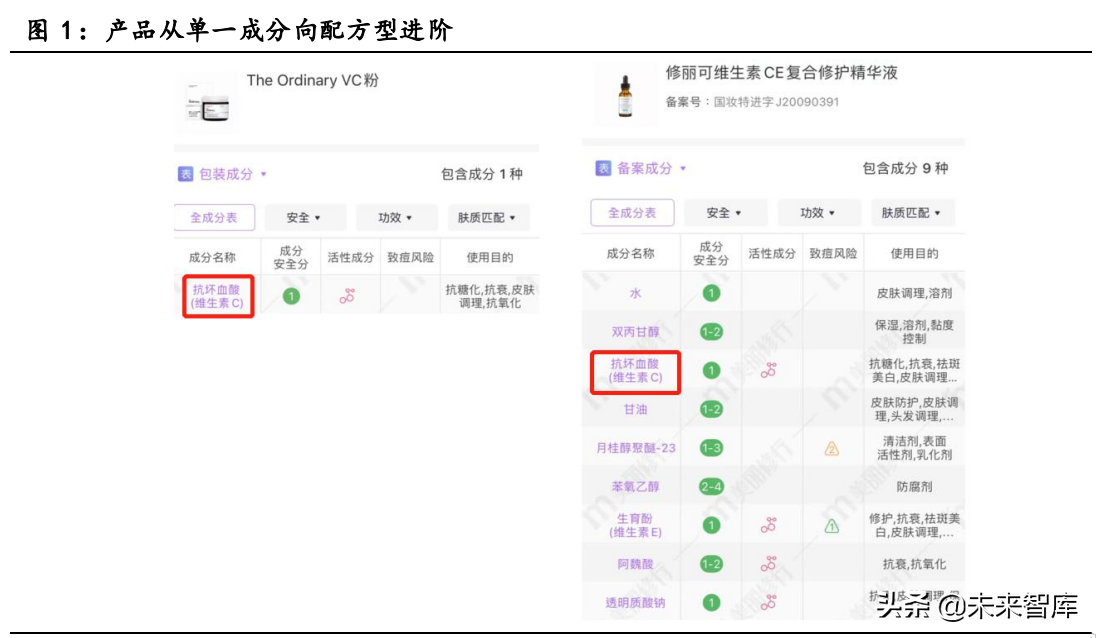
Task: Select 全成分表 tab in 修丽可 panel
Action: [x=632, y=212]
